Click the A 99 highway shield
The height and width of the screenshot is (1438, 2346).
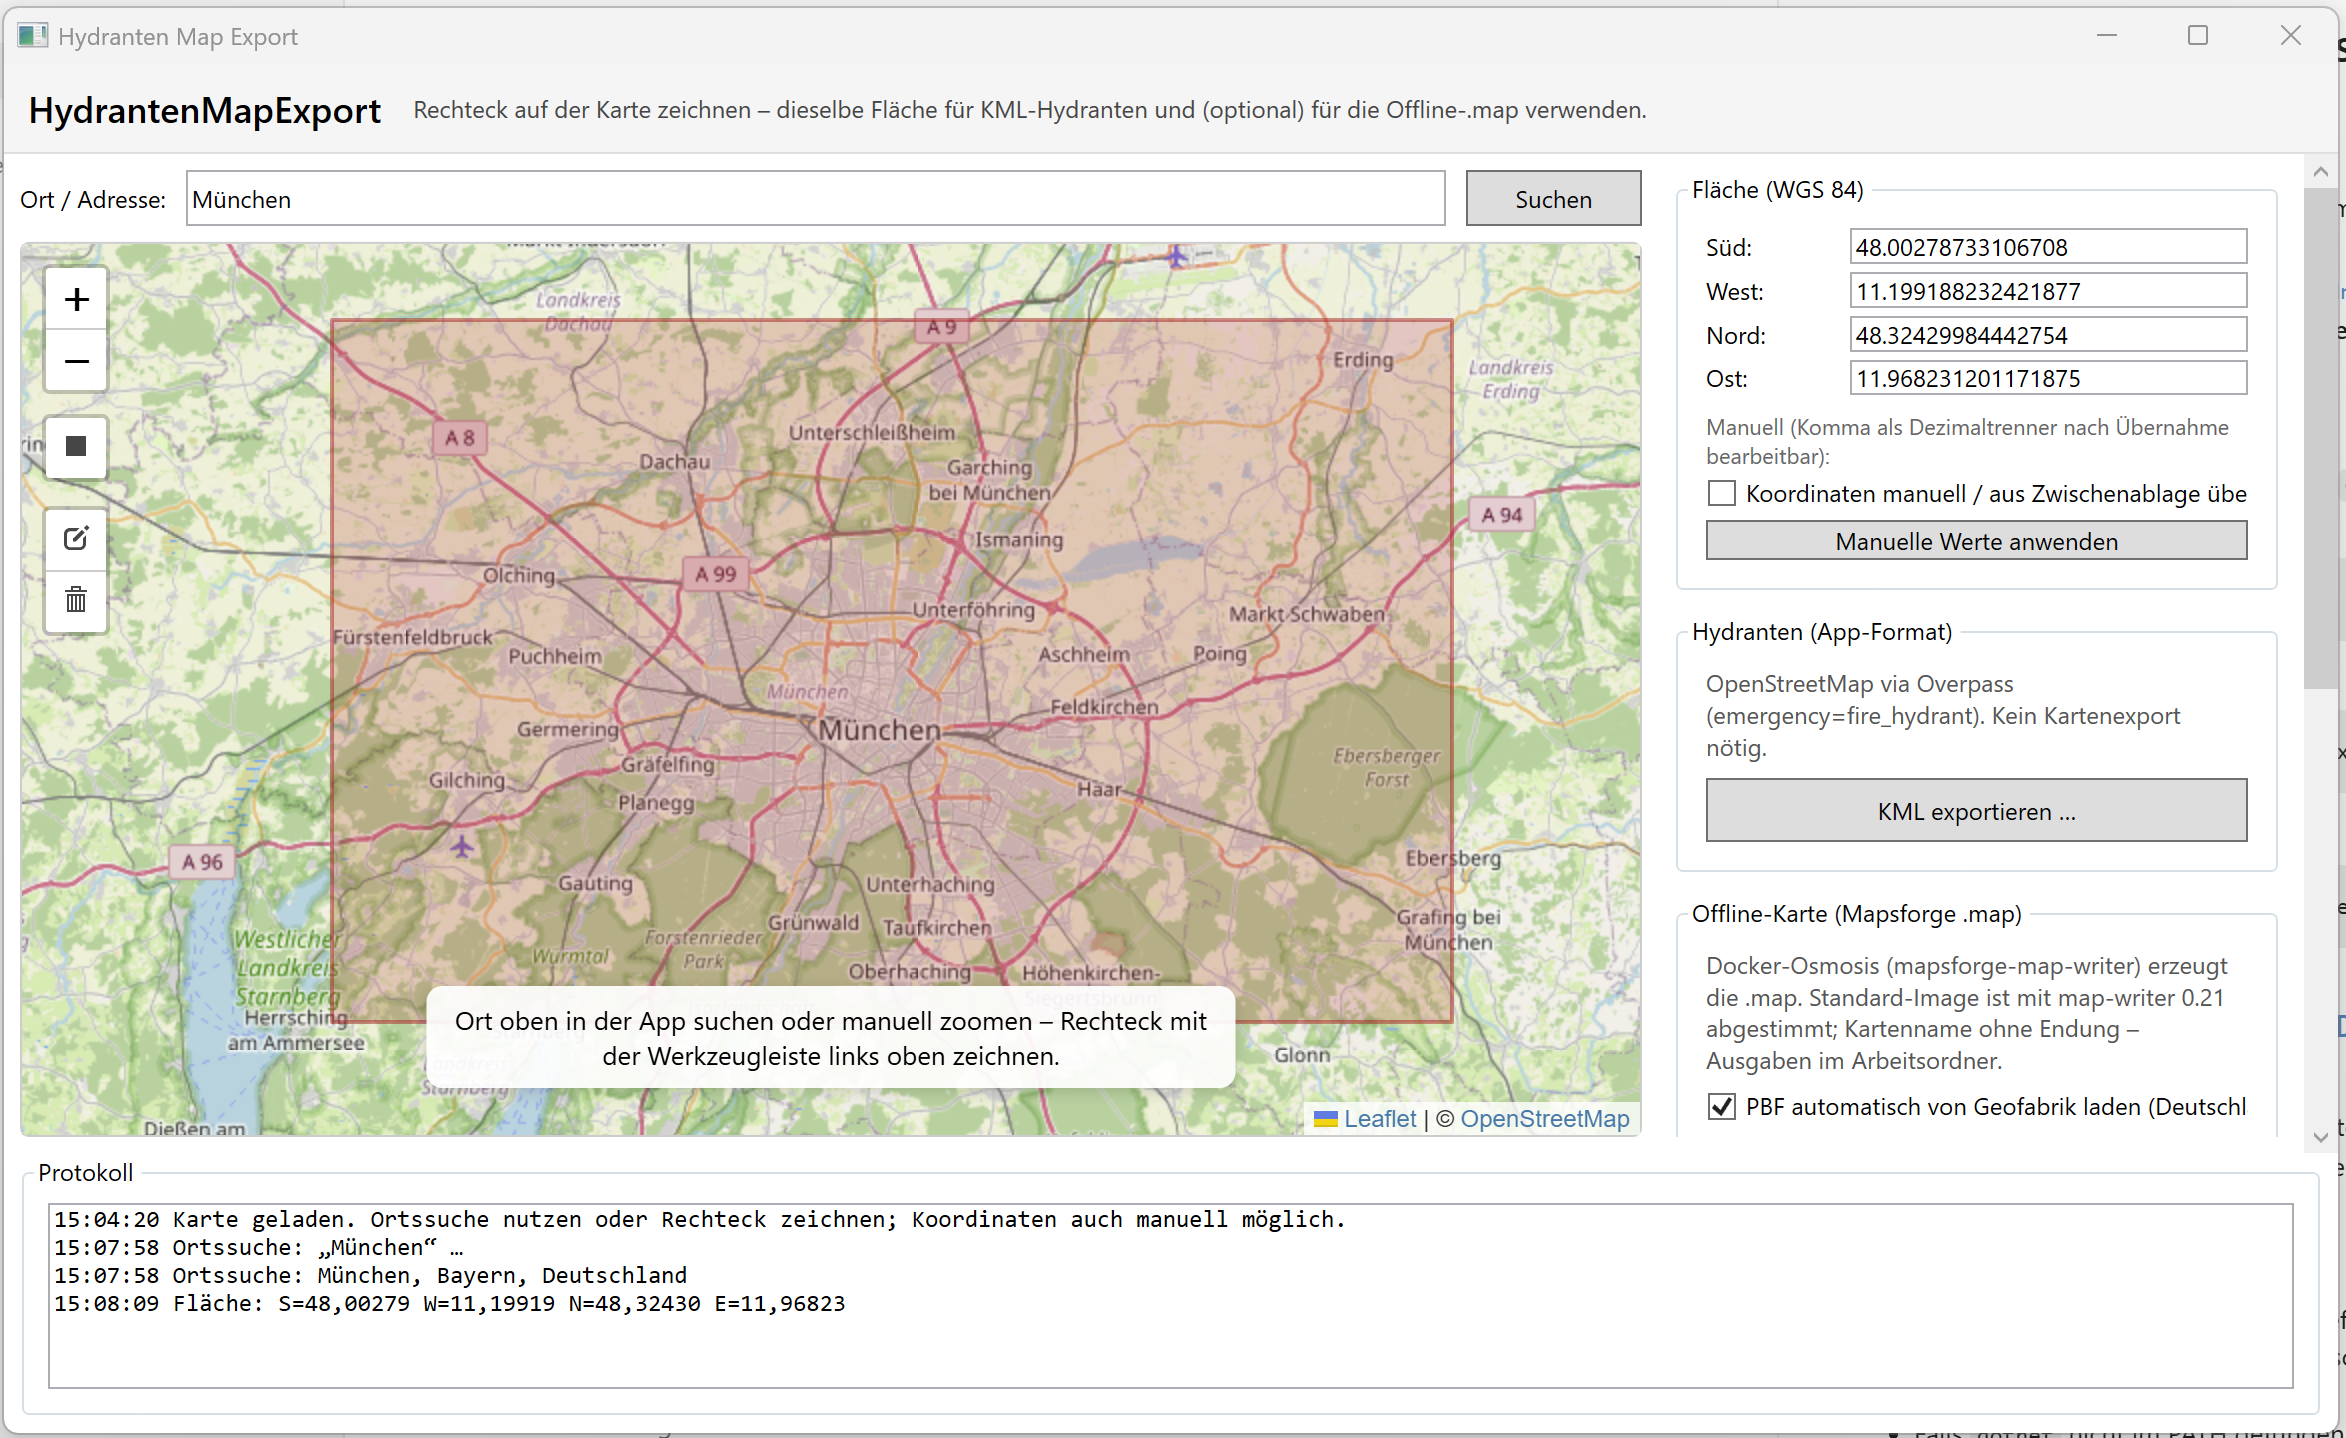coord(715,574)
